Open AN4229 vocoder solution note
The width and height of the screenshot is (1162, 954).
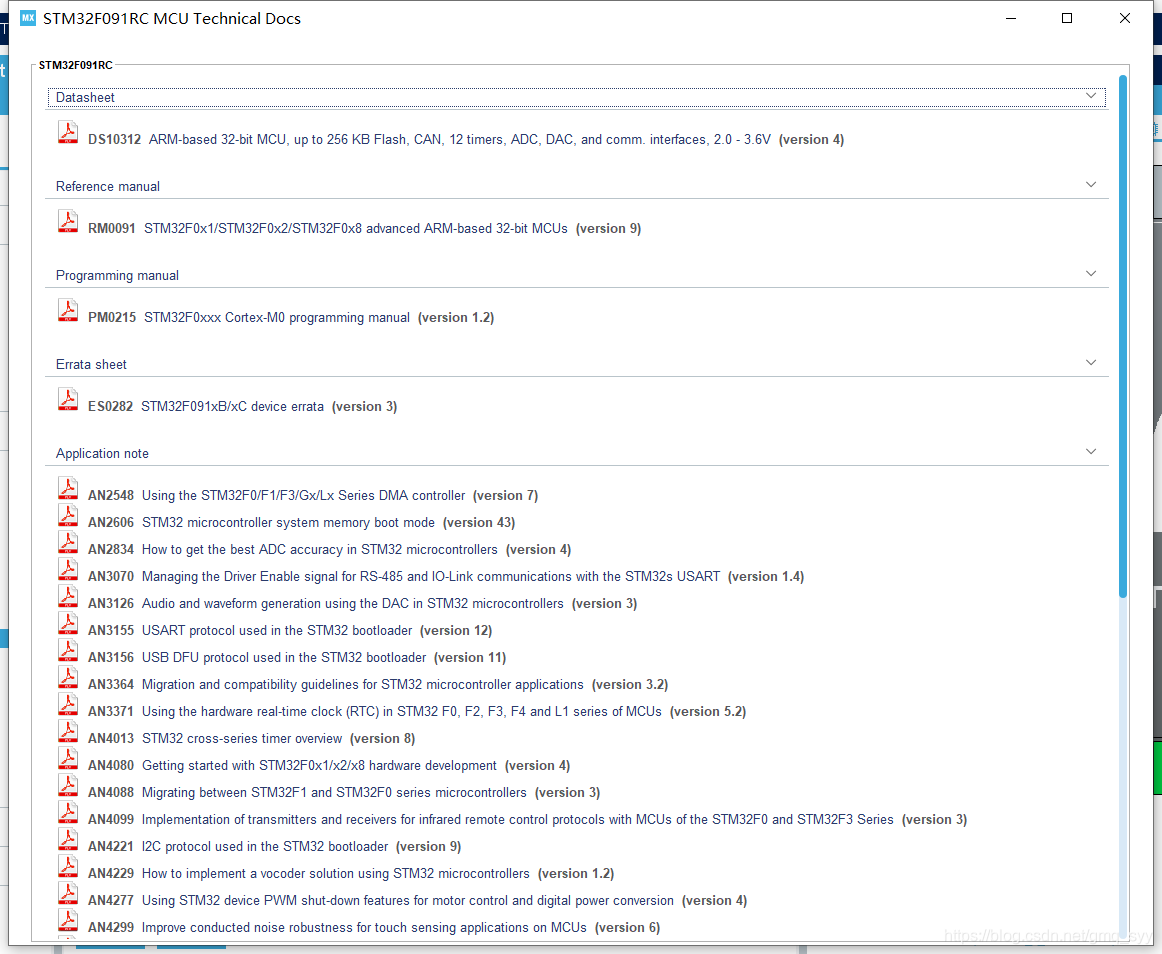click(351, 874)
